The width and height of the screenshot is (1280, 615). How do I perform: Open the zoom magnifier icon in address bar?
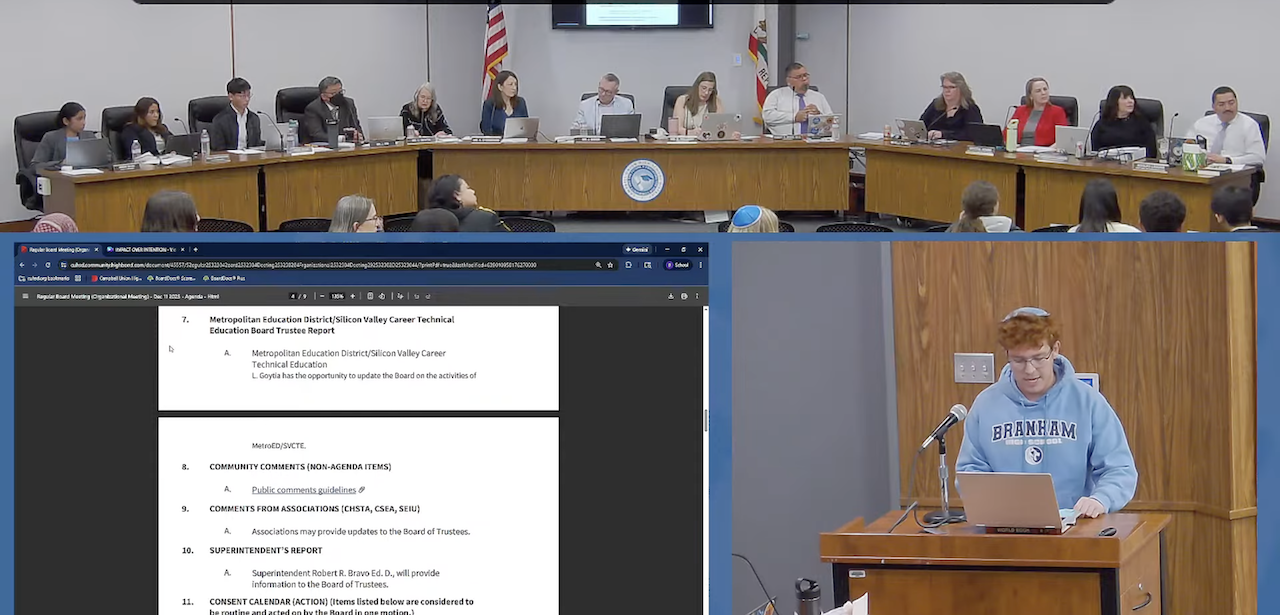pyautogui.click(x=598, y=265)
